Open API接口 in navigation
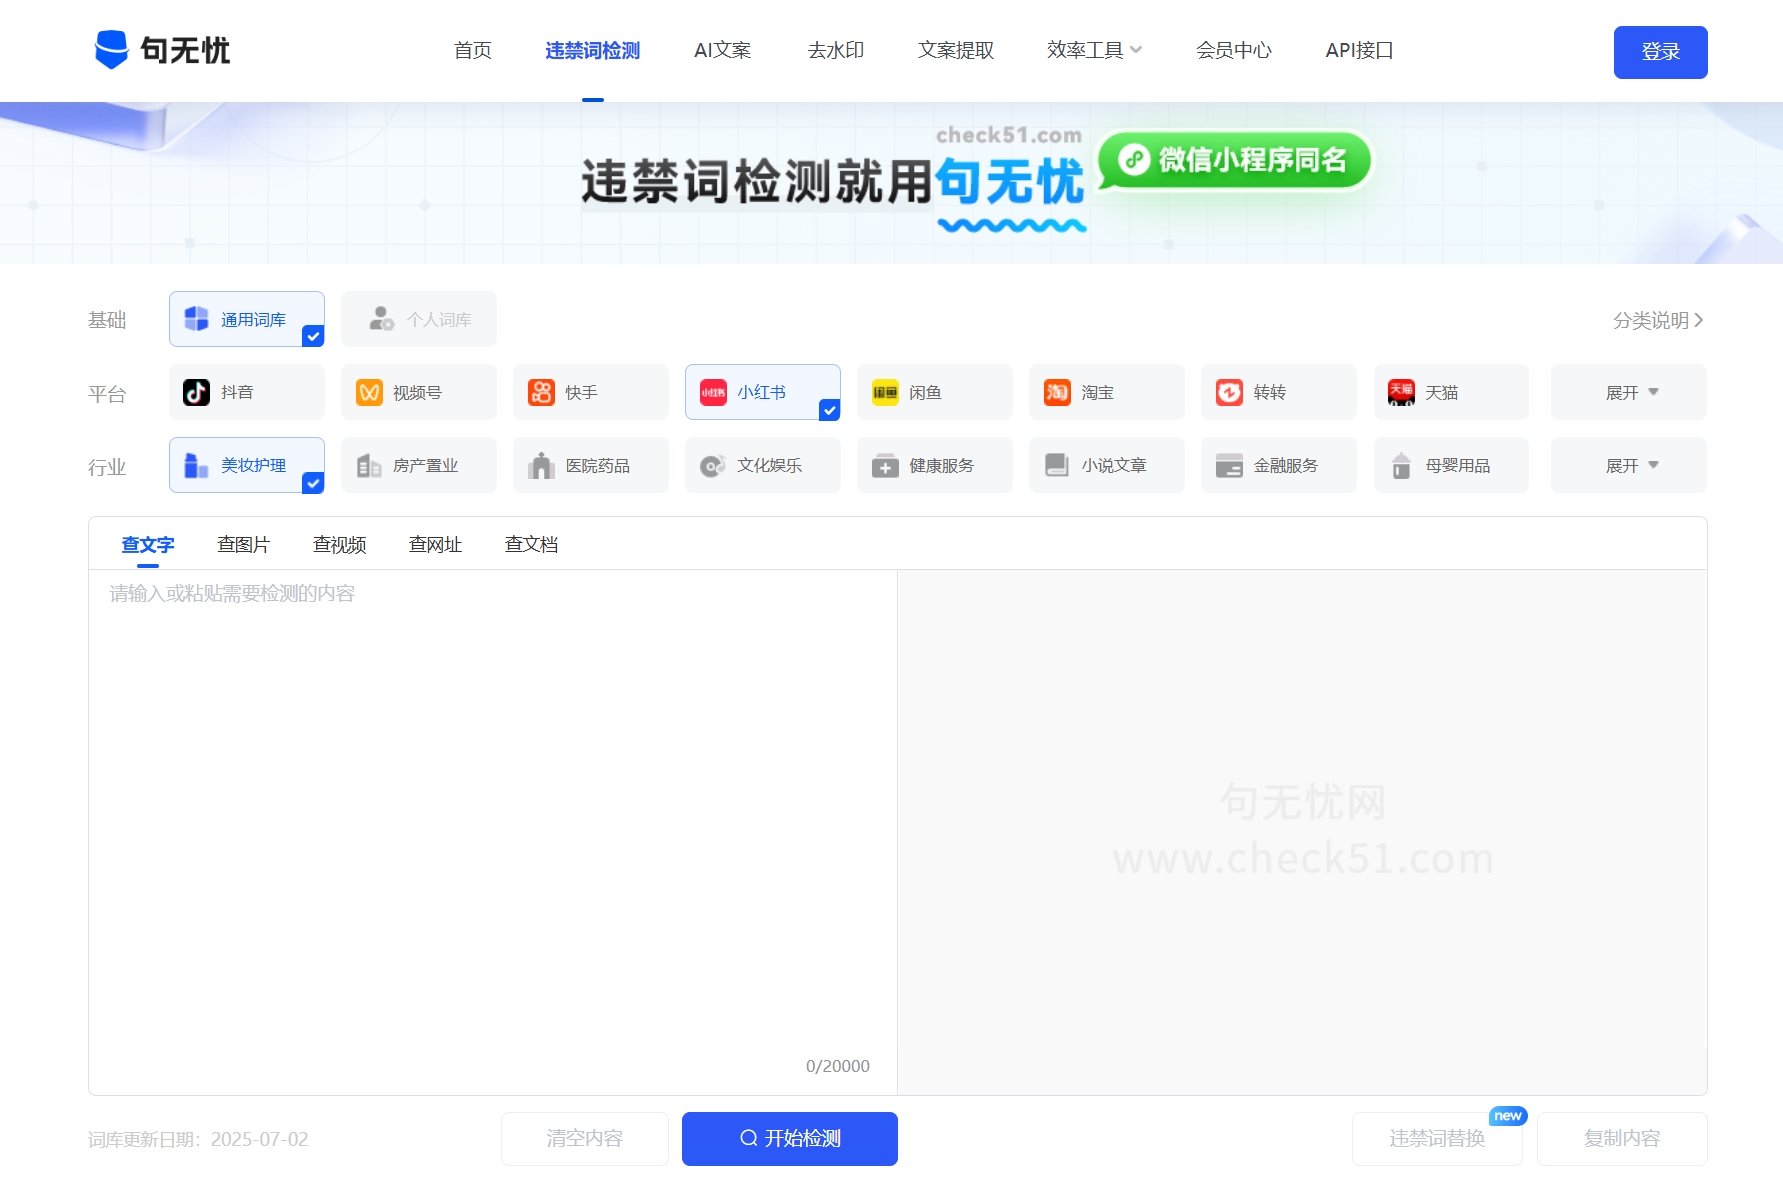This screenshot has width=1783, height=1177. 1359,50
